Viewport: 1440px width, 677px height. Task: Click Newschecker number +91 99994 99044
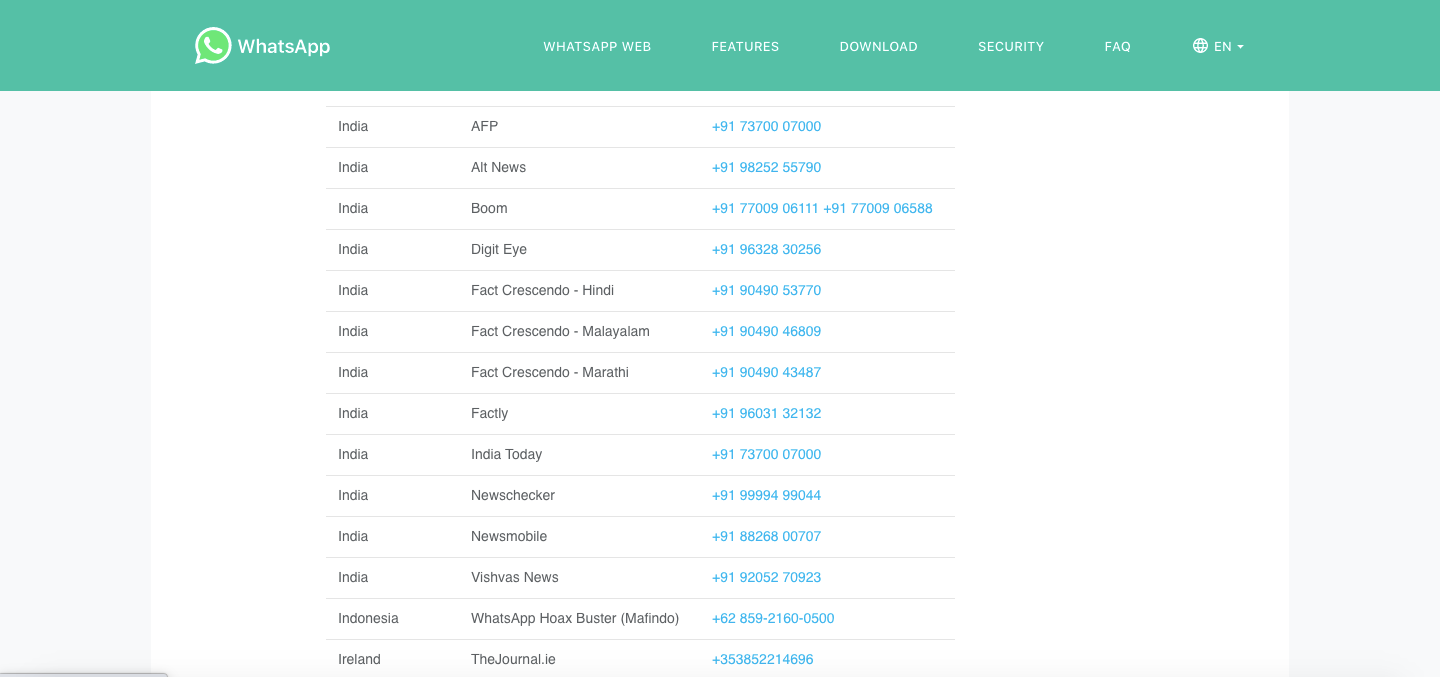[766, 495]
